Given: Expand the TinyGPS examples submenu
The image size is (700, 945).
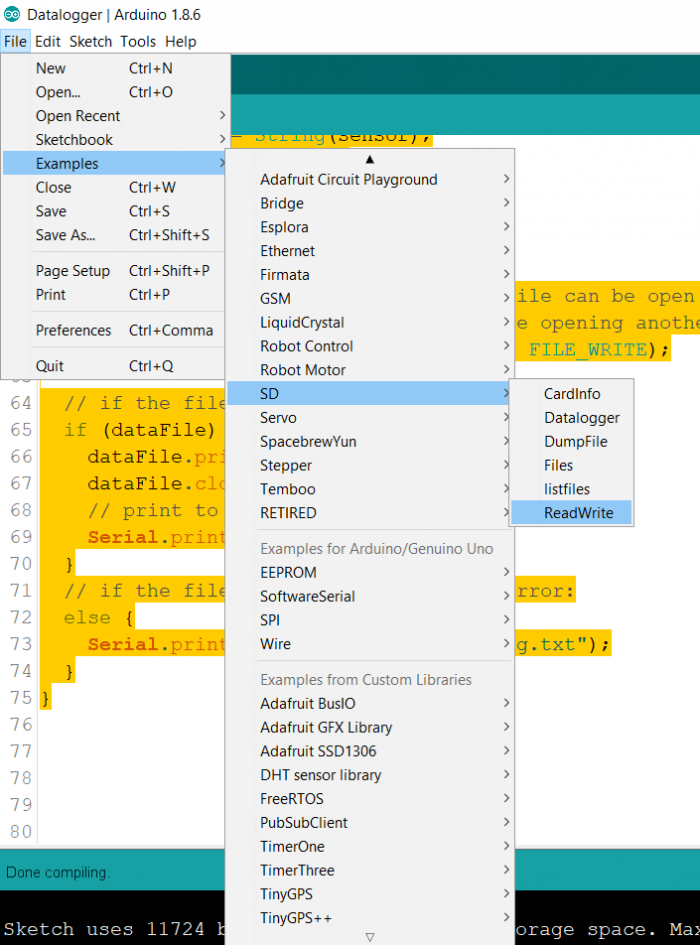Looking at the screenshot, I should (370, 894).
